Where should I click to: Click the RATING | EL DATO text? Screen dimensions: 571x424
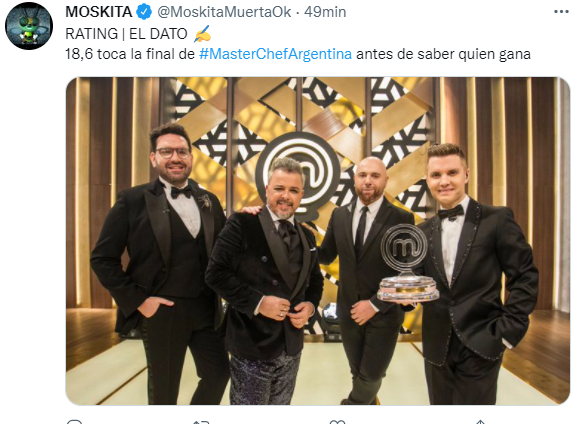click(126, 34)
